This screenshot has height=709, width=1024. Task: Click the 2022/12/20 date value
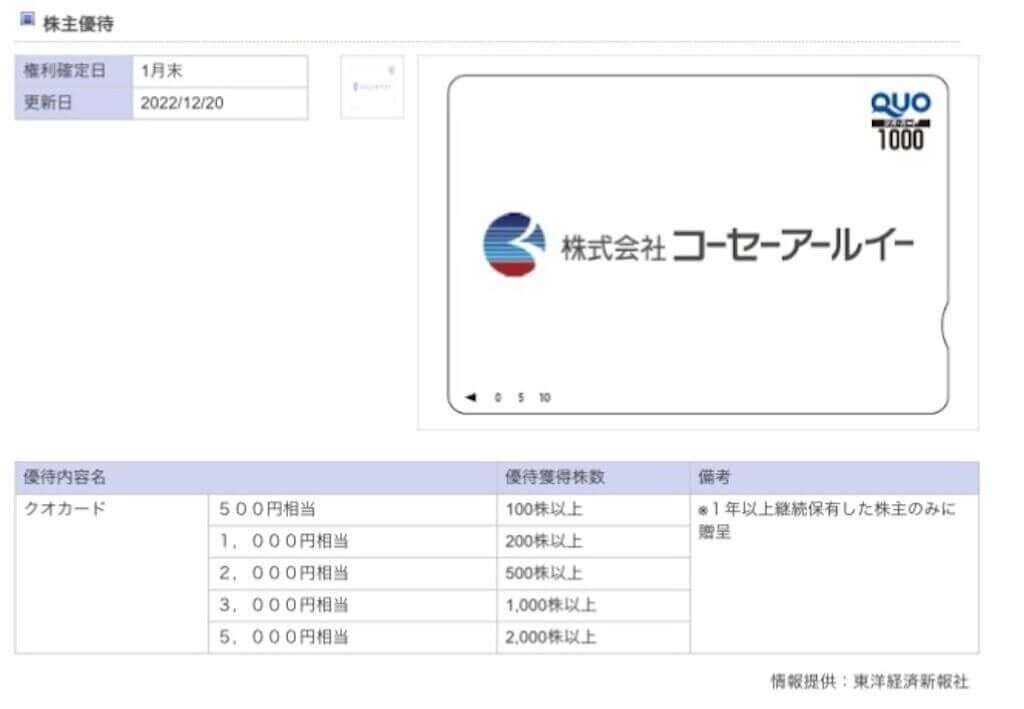click(182, 103)
